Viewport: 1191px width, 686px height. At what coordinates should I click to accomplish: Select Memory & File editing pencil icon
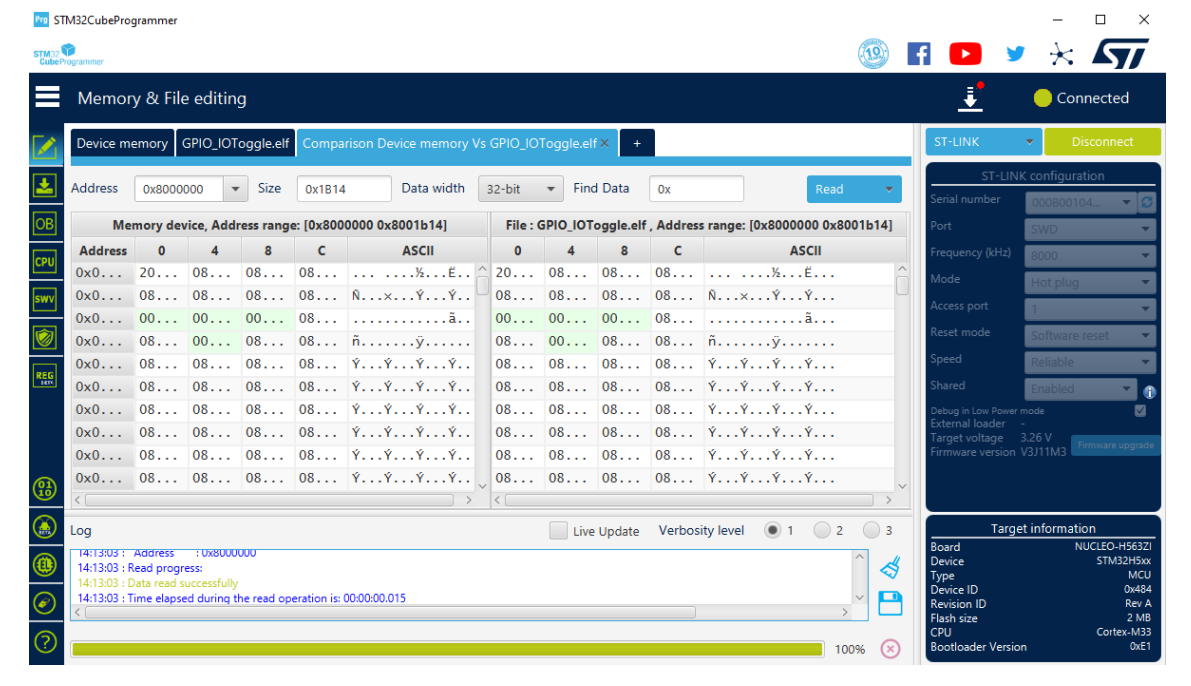(x=45, y=147)
